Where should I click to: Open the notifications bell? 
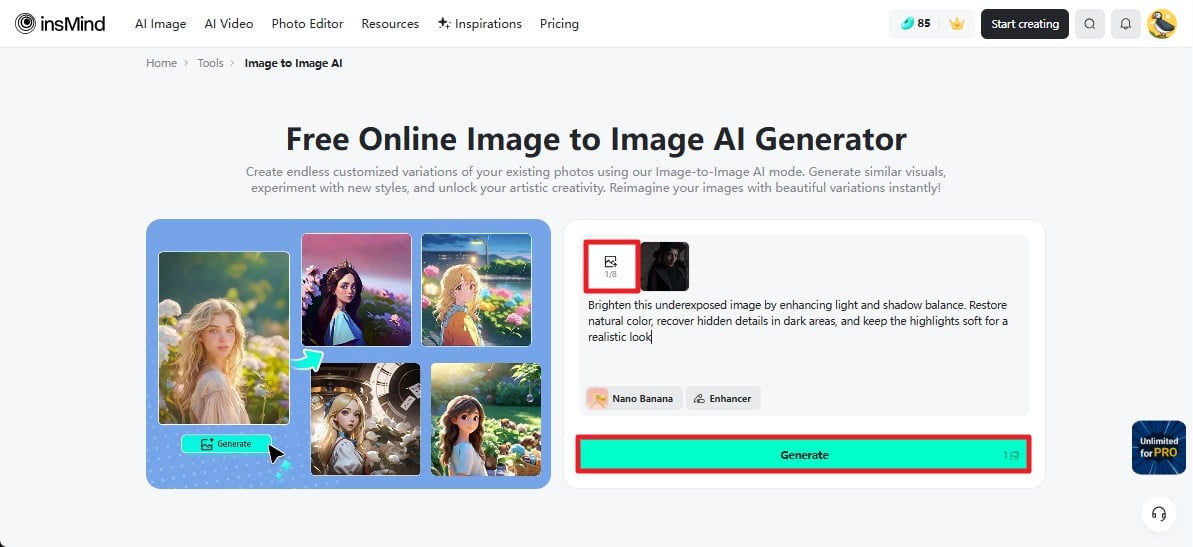pos(1125,24)
